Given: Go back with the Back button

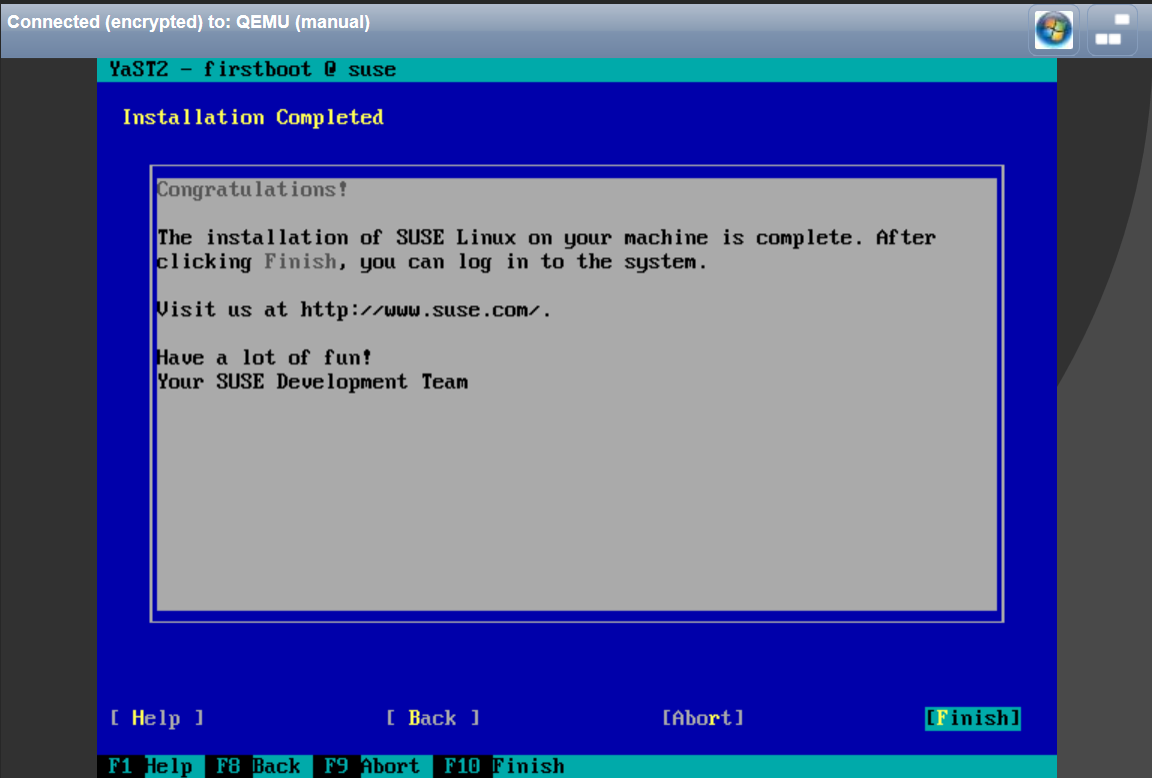Looking at the screenshot, I should point(433,718).
